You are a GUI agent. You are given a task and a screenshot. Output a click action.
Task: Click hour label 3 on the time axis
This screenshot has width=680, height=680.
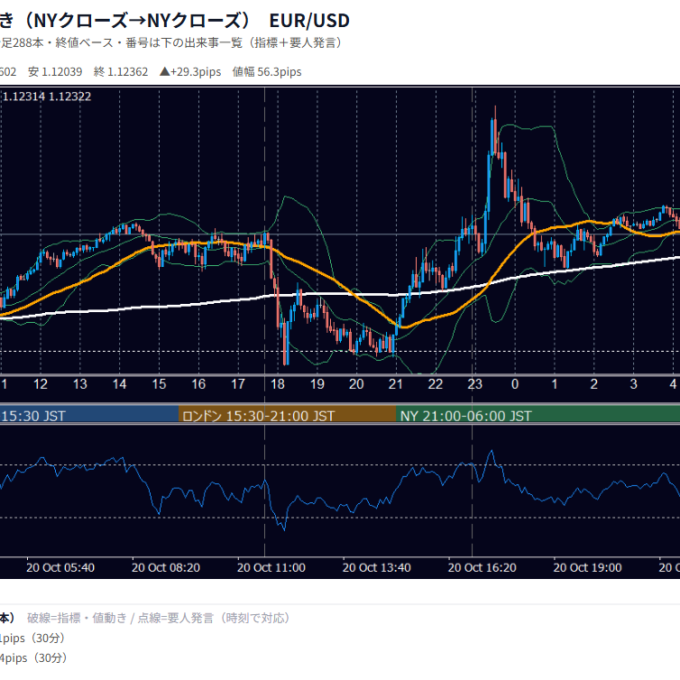tap(633, 384)
